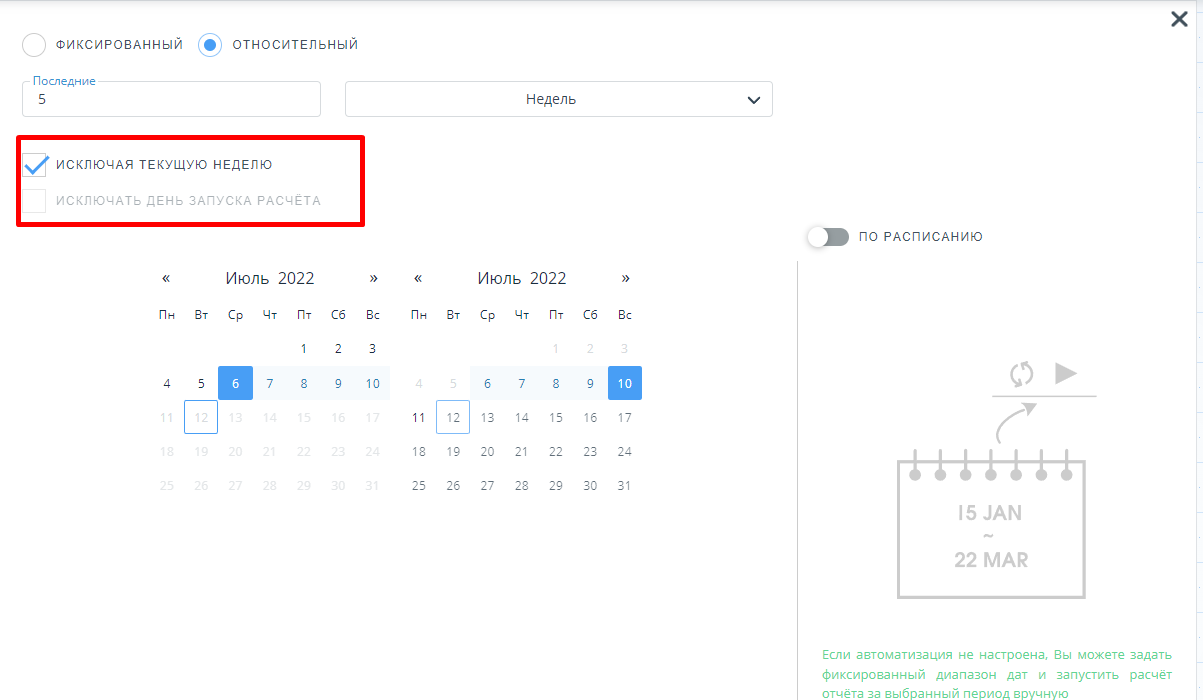Enable the По расписанию toggle switch
Viewport: 1203px width, 700px height.
click(828, 237)
